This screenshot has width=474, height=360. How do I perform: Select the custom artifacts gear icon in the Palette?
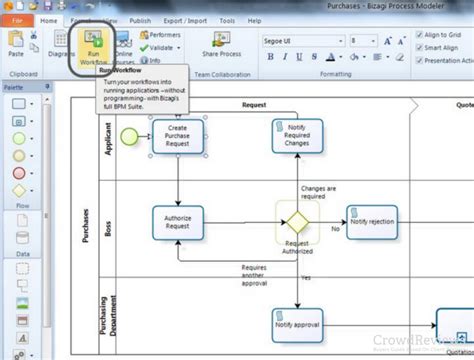(x=20, y=355)
